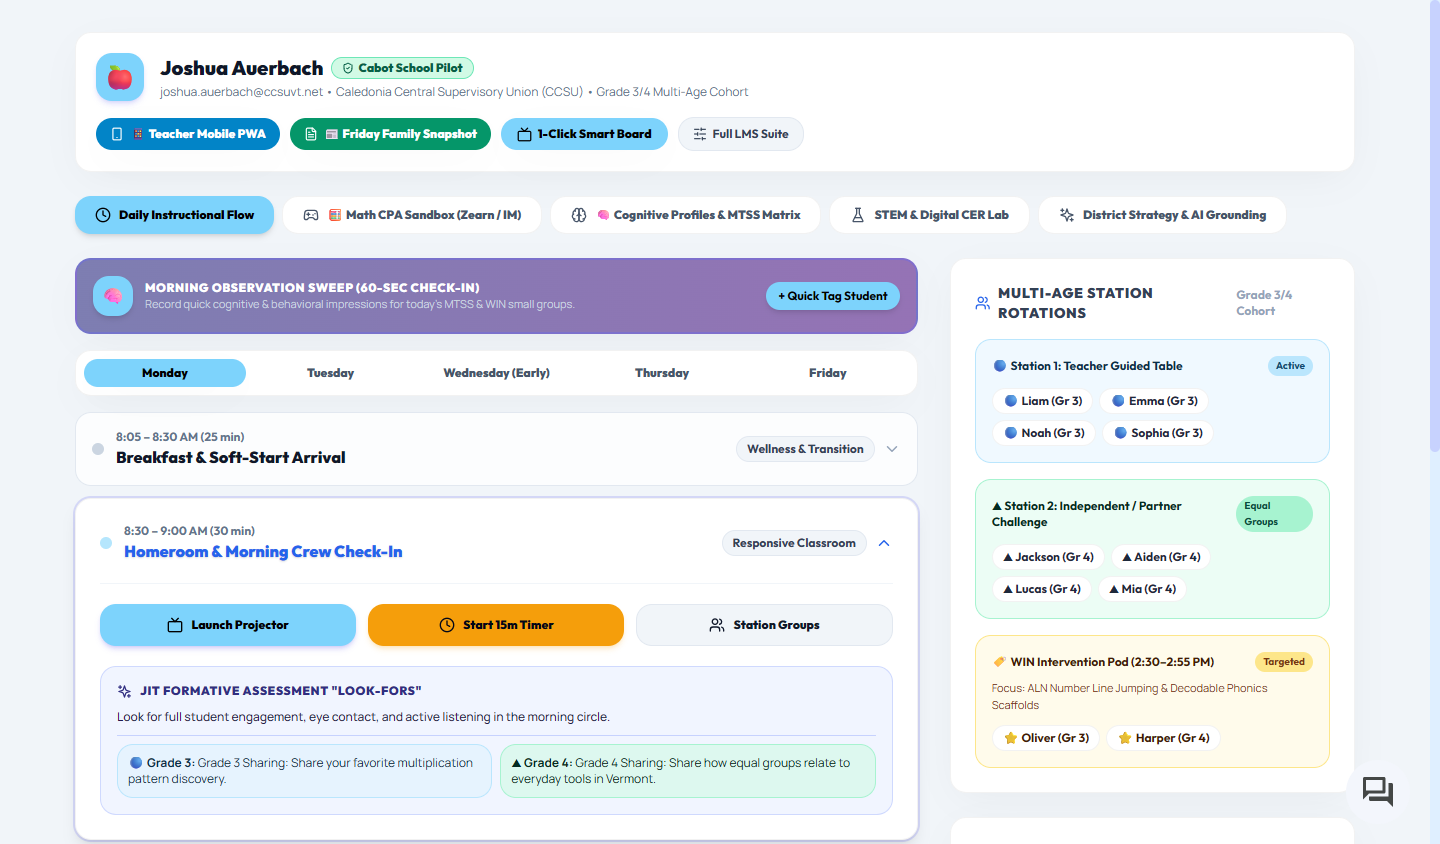Click the Grade 4 Sharing prompt card
Screen dimensions: 1440x844
tap(688, 771)
